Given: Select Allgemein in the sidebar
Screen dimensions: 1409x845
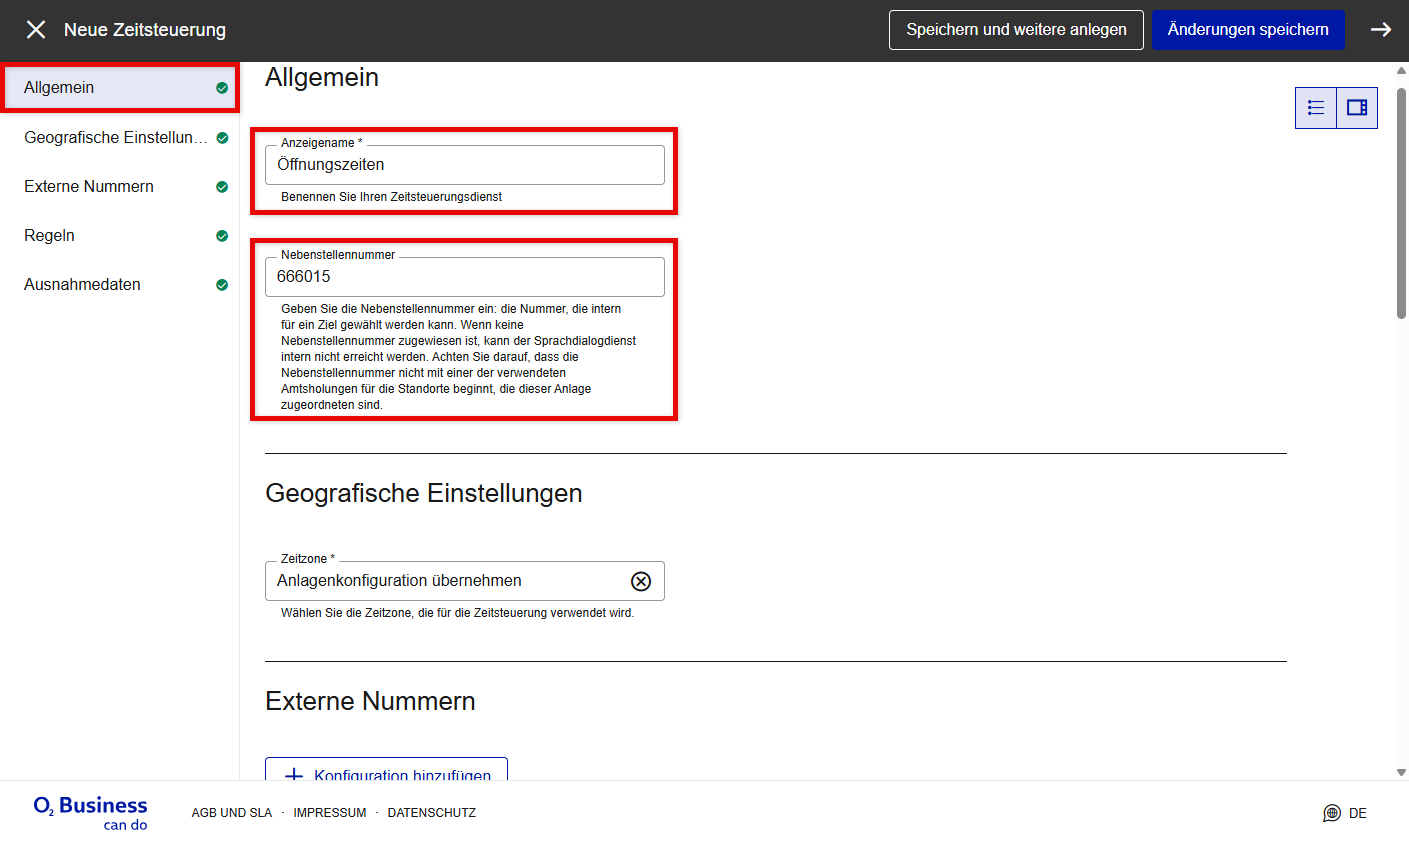Looking at the screenshot, I should pyautogui.click(x=60, y=88).
